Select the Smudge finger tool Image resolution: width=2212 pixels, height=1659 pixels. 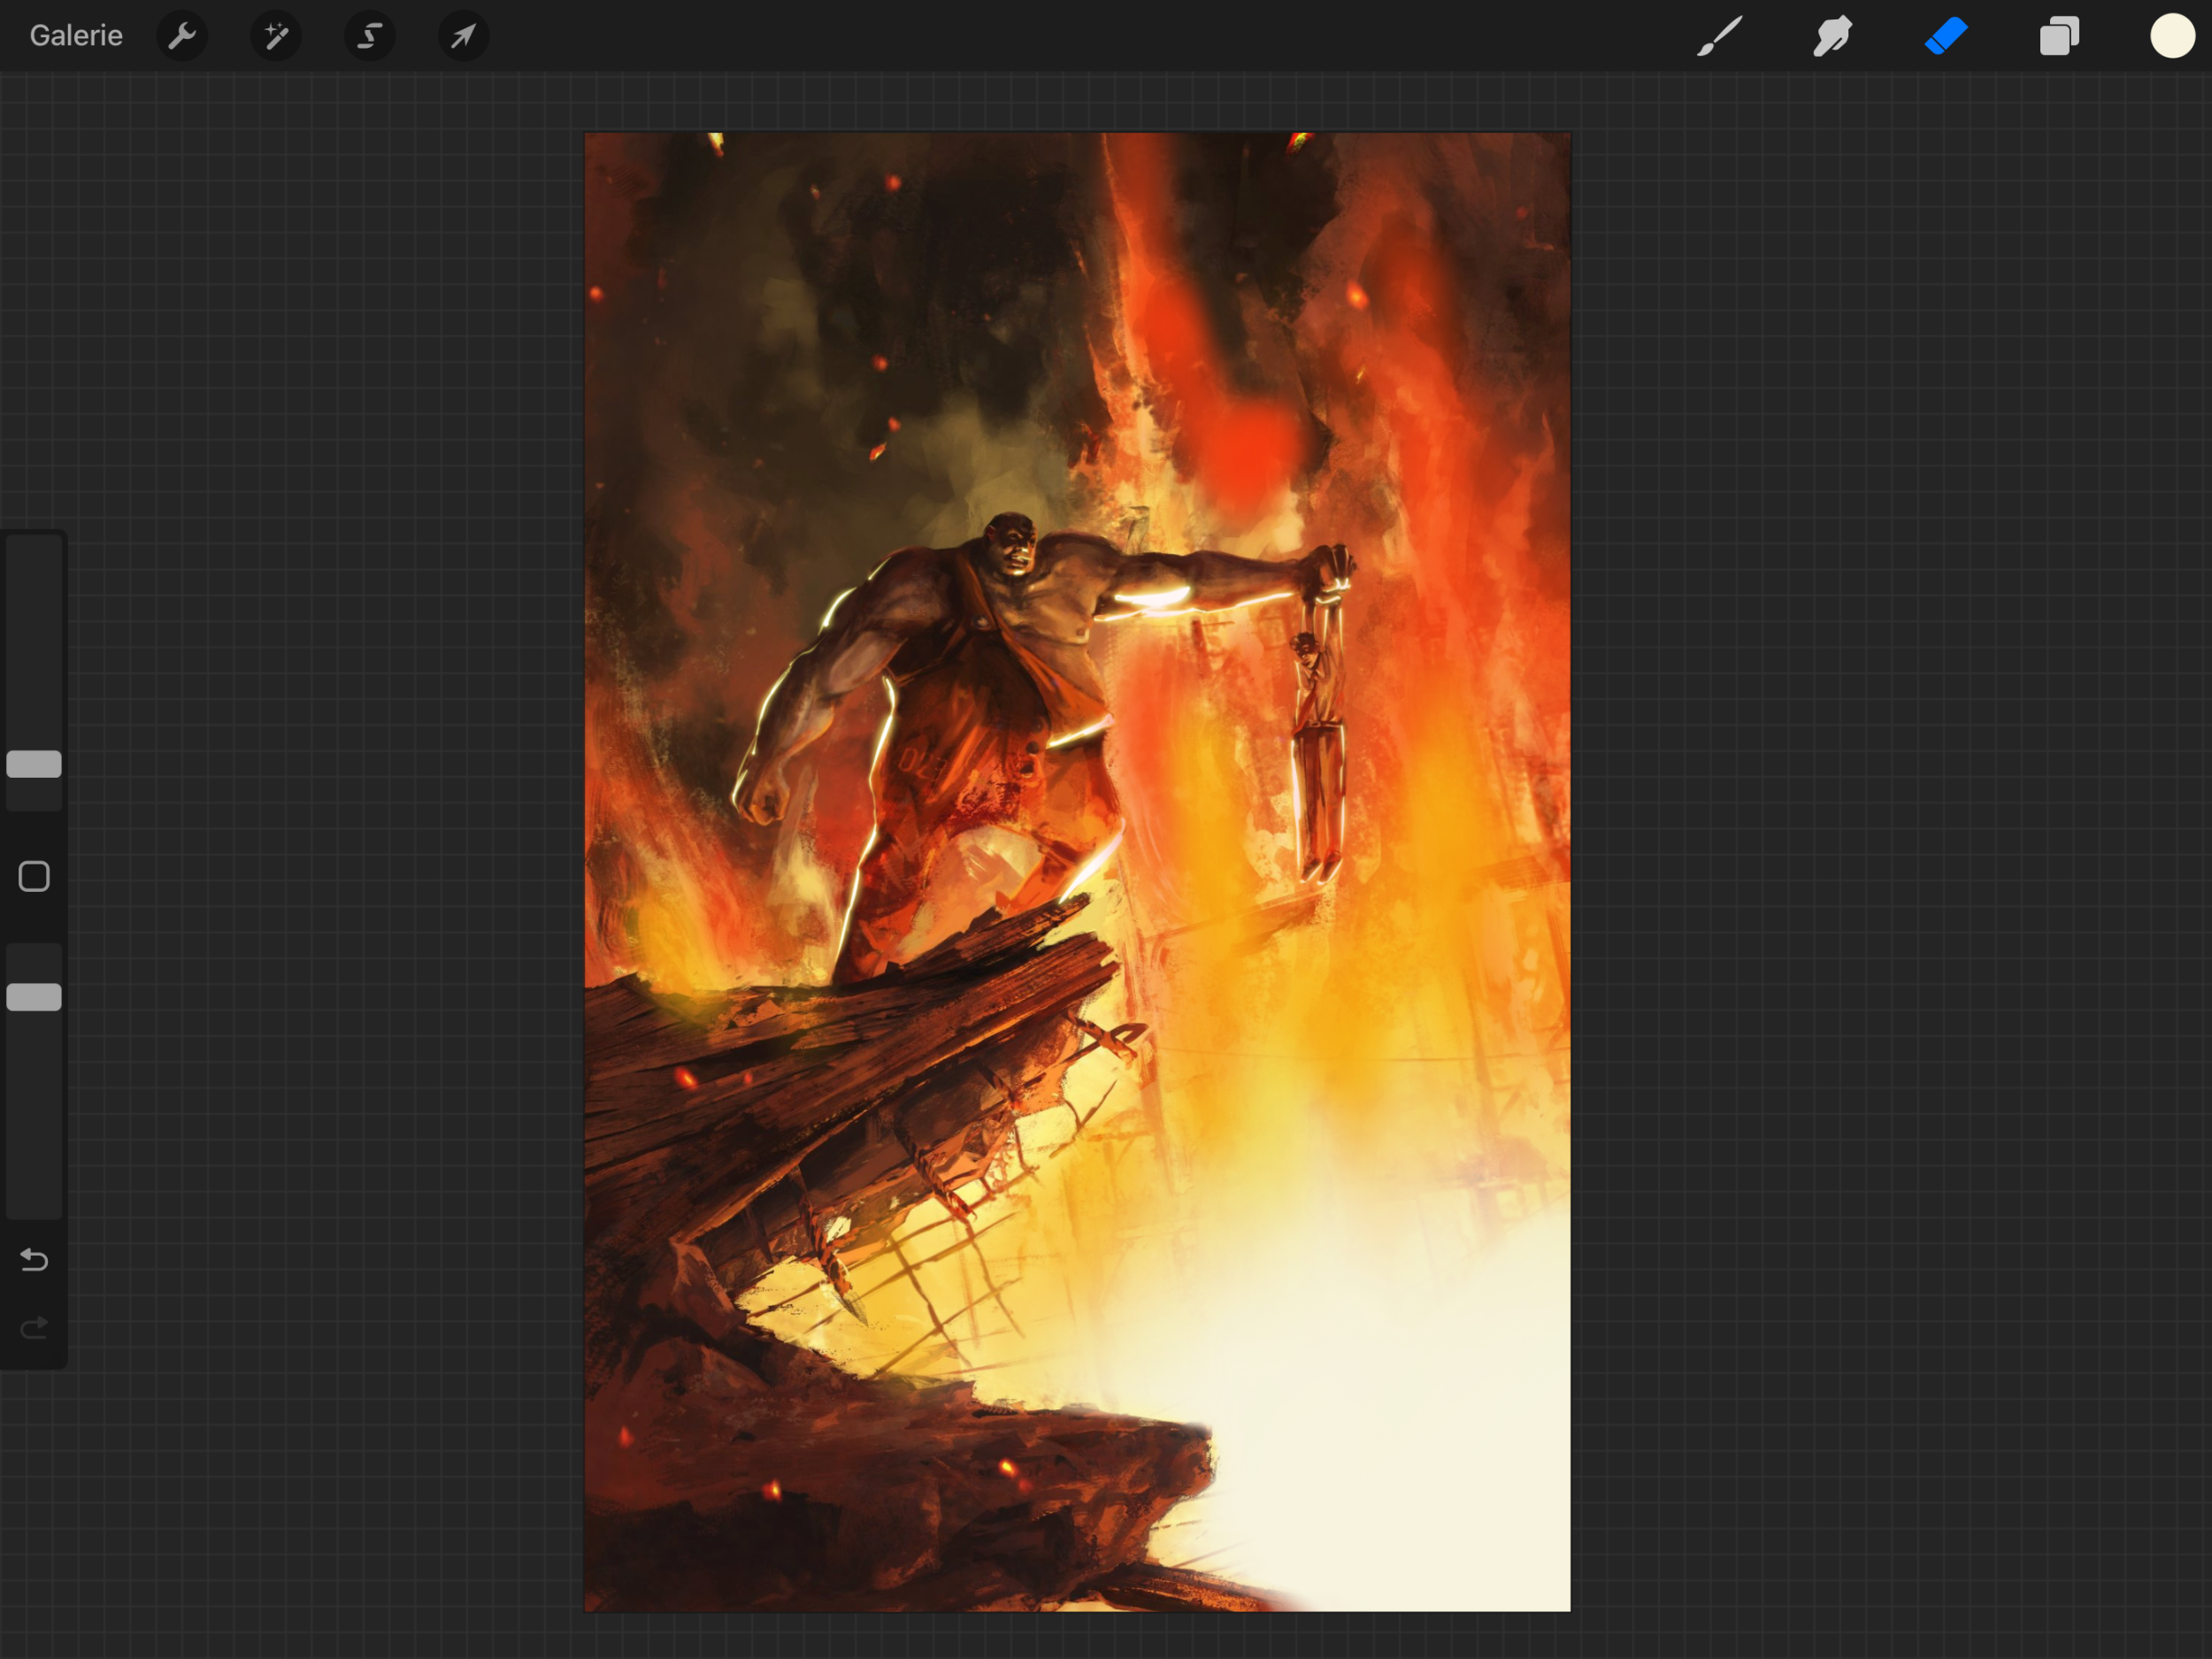tap(1832, 37)
